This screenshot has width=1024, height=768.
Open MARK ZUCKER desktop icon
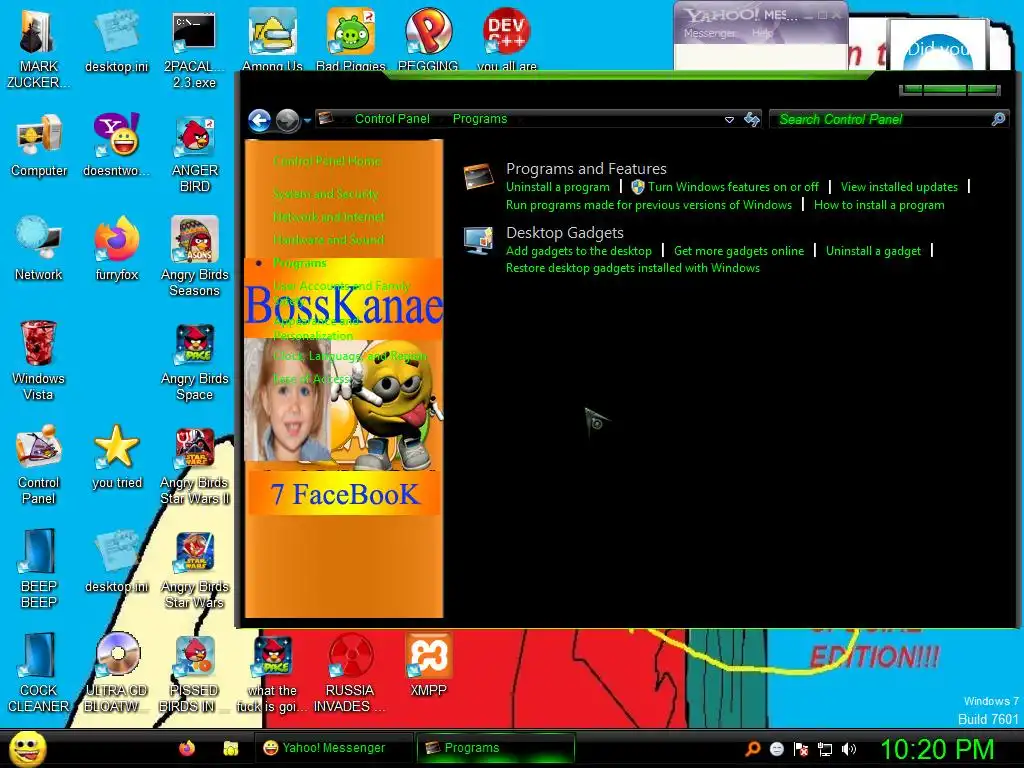(38, 49)
